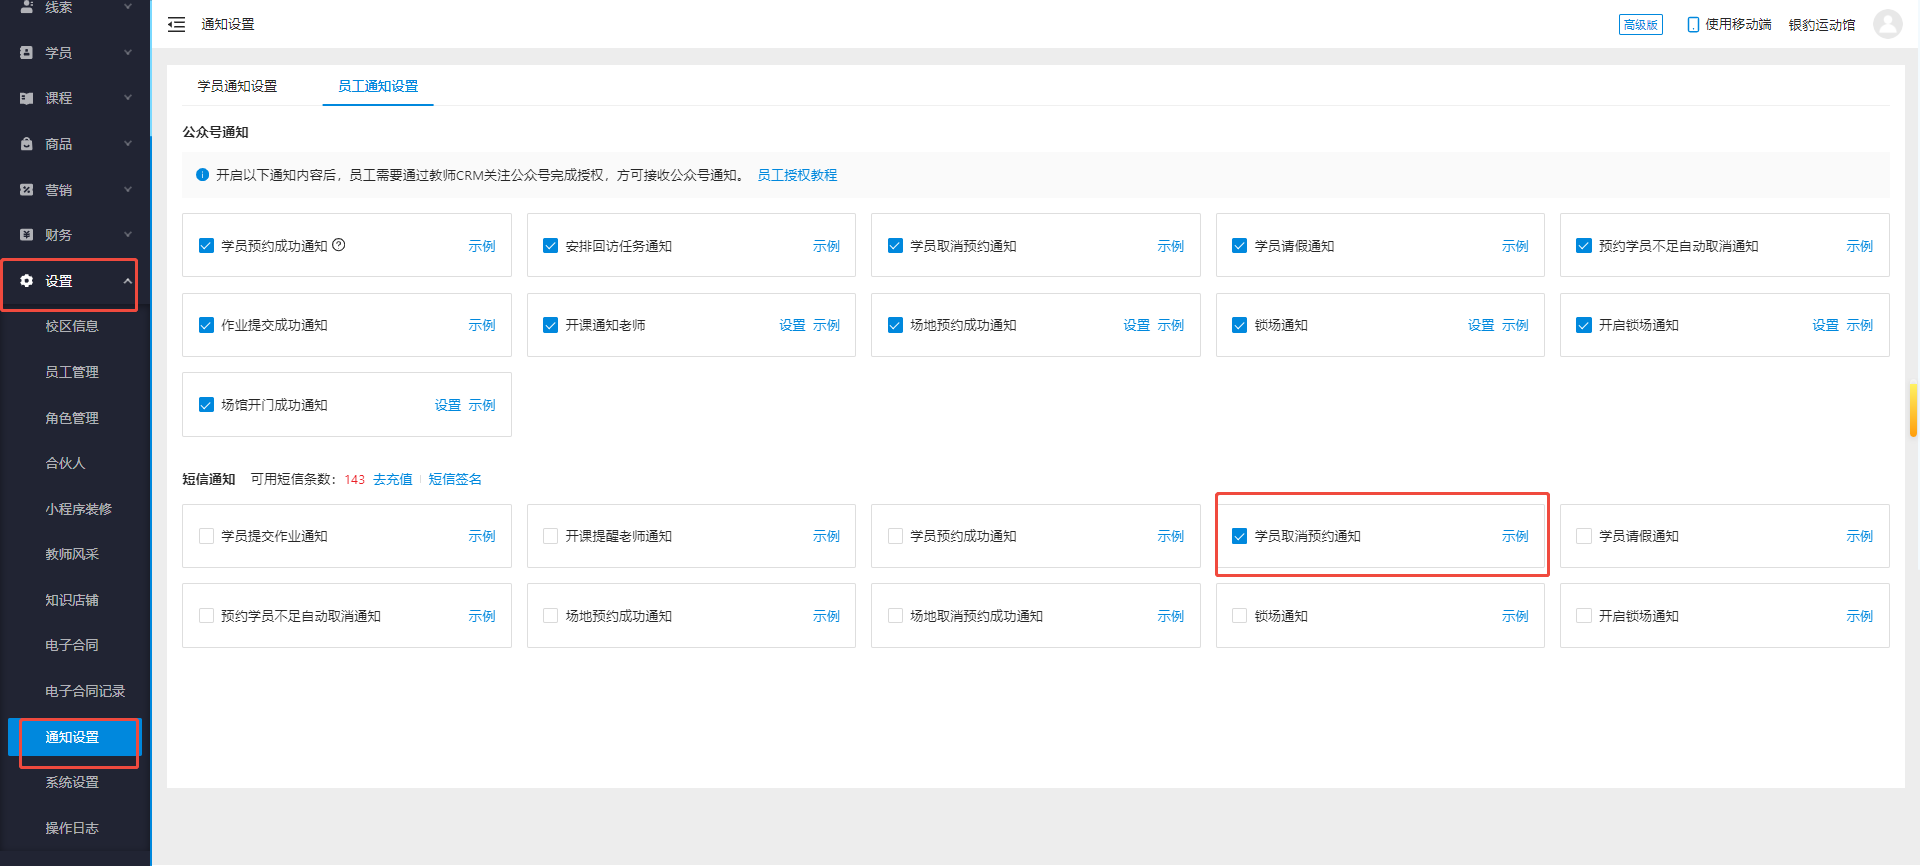The image size is (1920, 866).
Task: Select 通知设置 in sidebar
Action: click(x=75, y=737)
